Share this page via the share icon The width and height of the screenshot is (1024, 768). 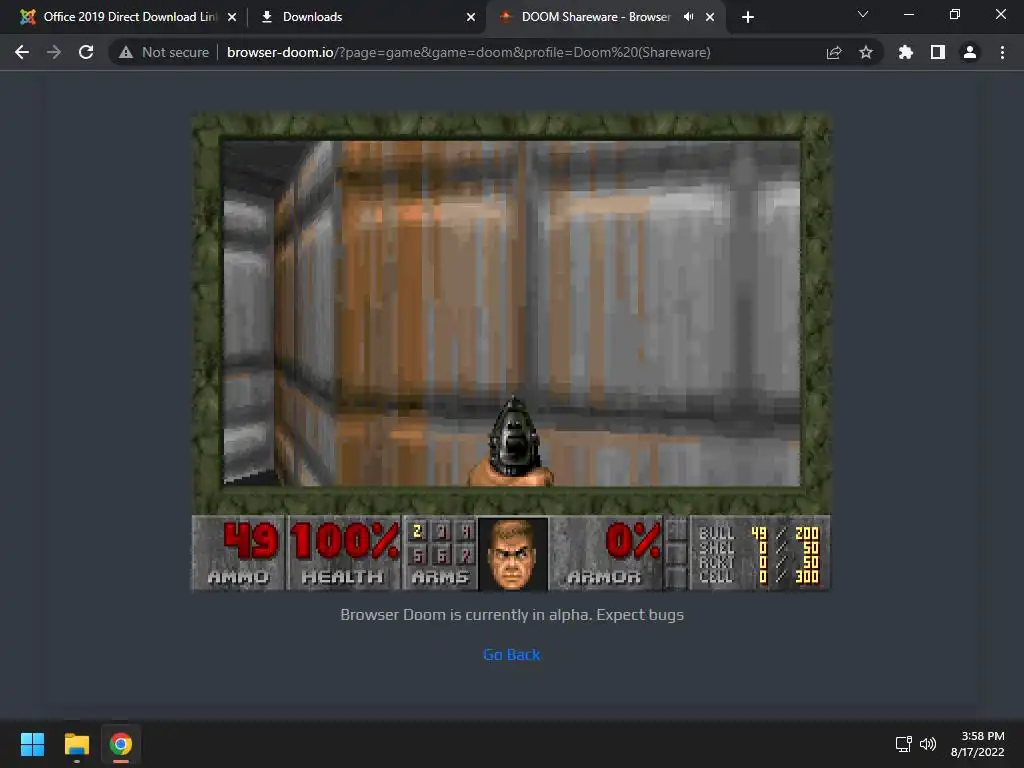click(834, 52)
